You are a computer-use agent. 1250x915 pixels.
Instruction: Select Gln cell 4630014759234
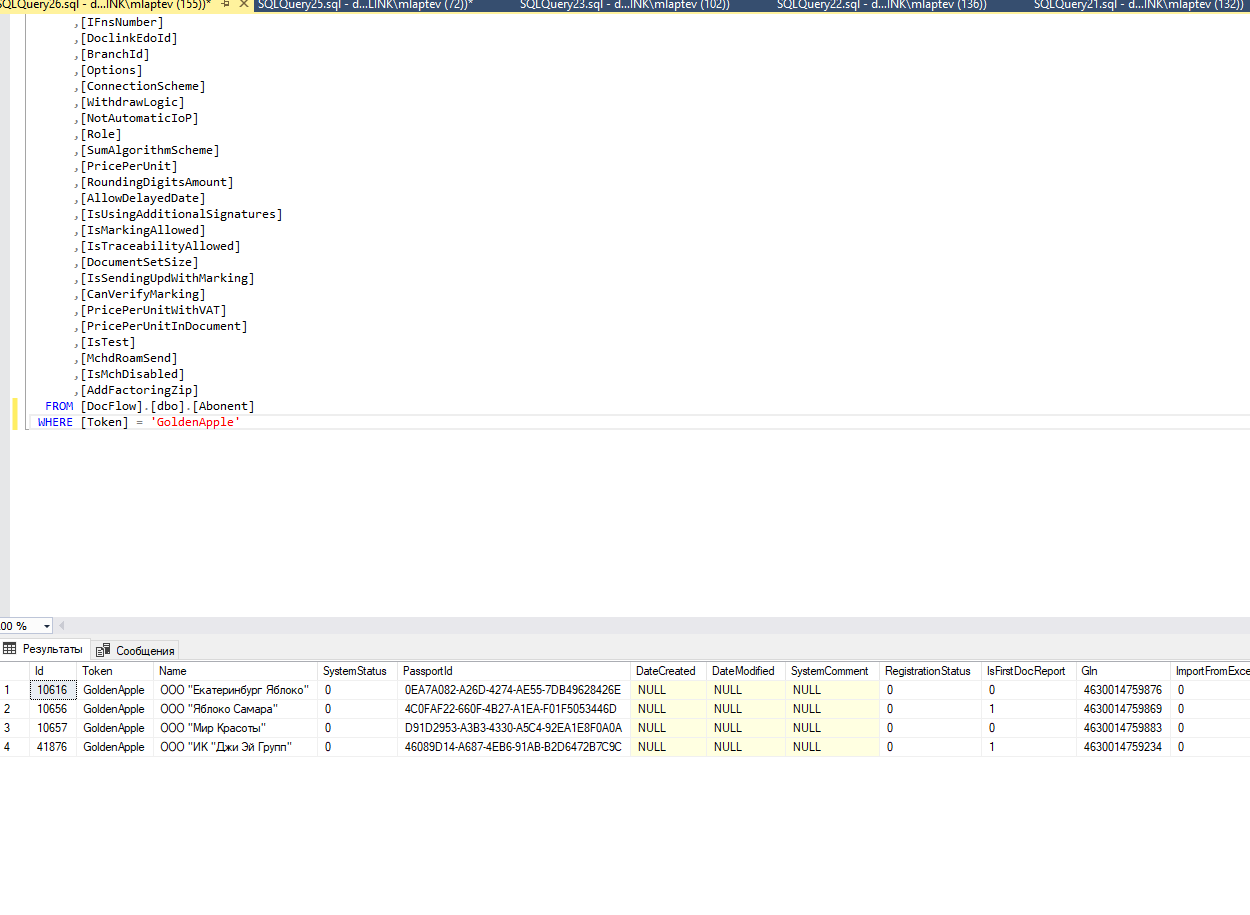(1123, 747)
